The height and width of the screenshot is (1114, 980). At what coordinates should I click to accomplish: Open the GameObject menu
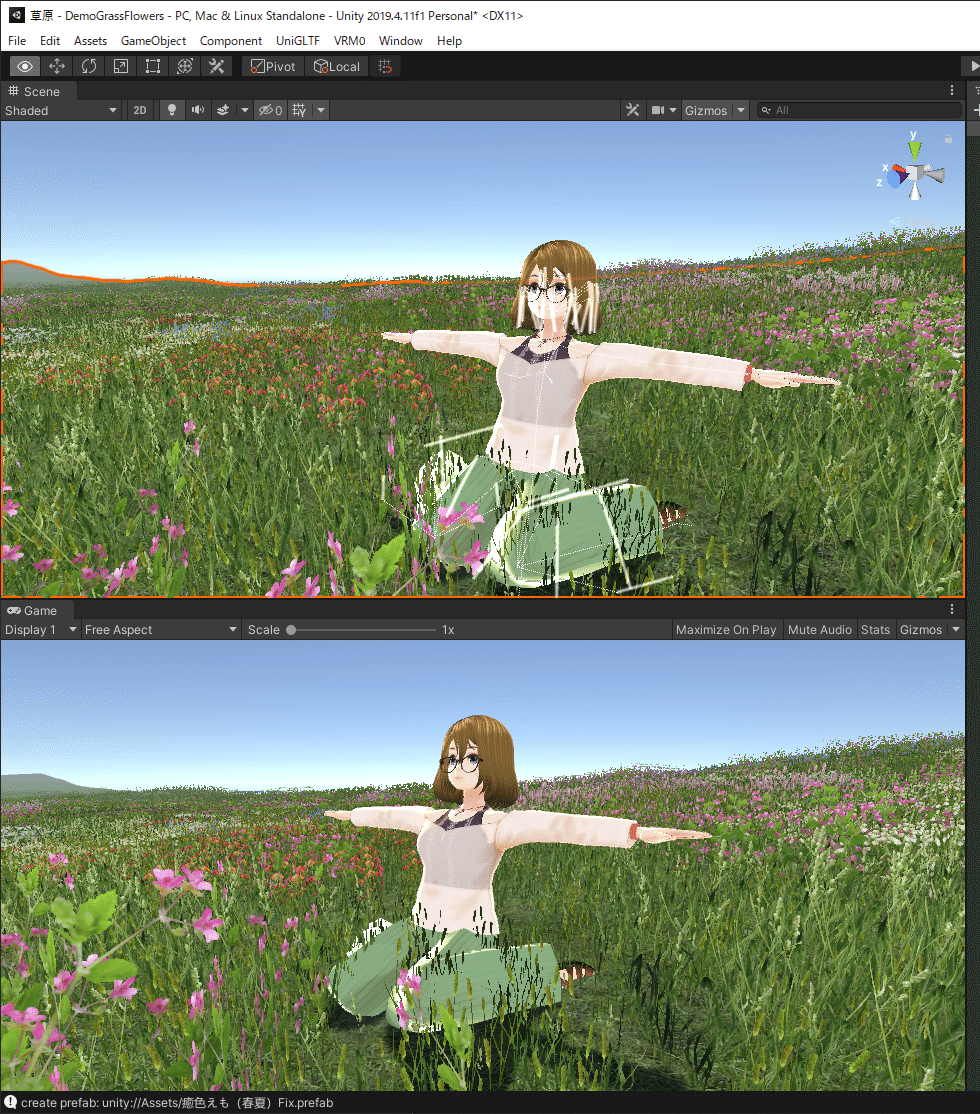coord(154,40)
